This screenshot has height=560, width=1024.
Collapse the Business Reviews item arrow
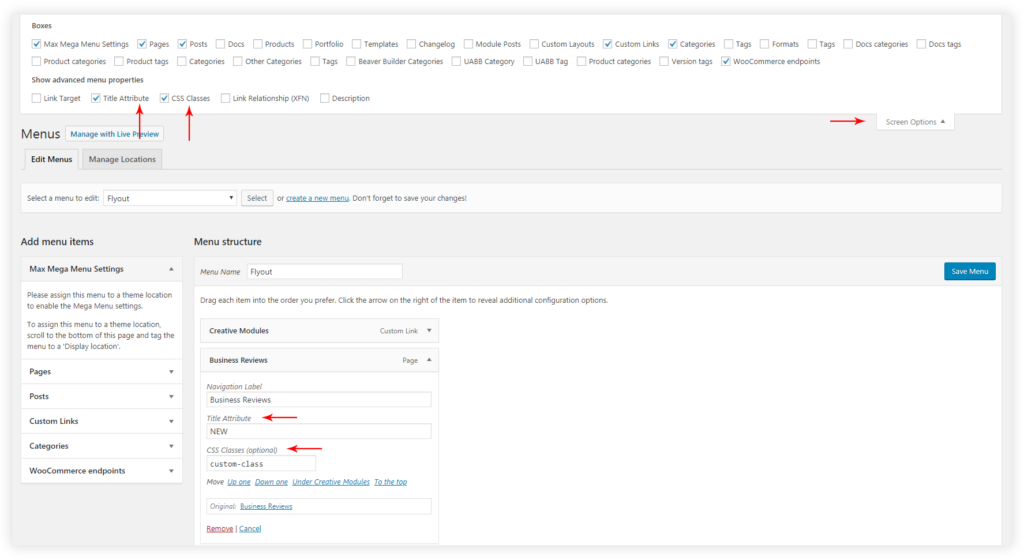tap(429, 360)
